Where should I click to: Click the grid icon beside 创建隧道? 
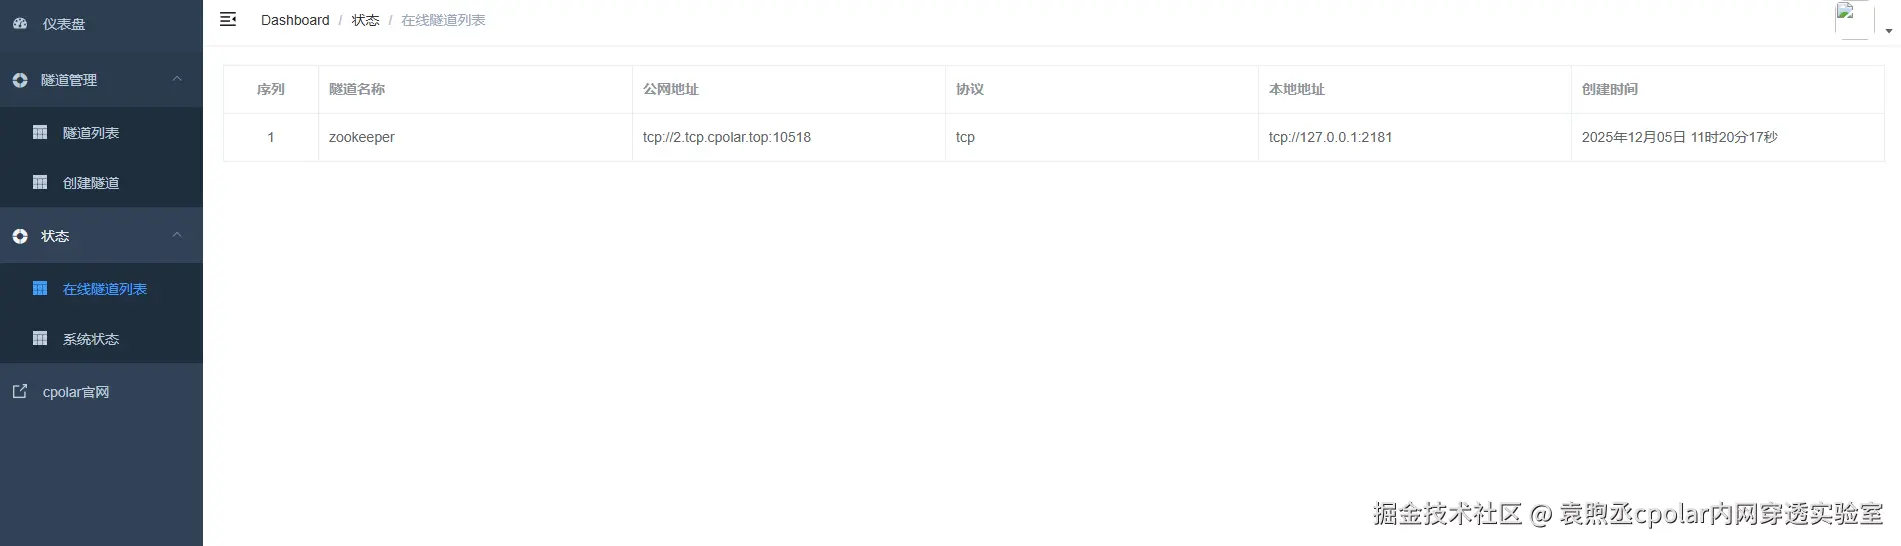[x=40, y=182]
